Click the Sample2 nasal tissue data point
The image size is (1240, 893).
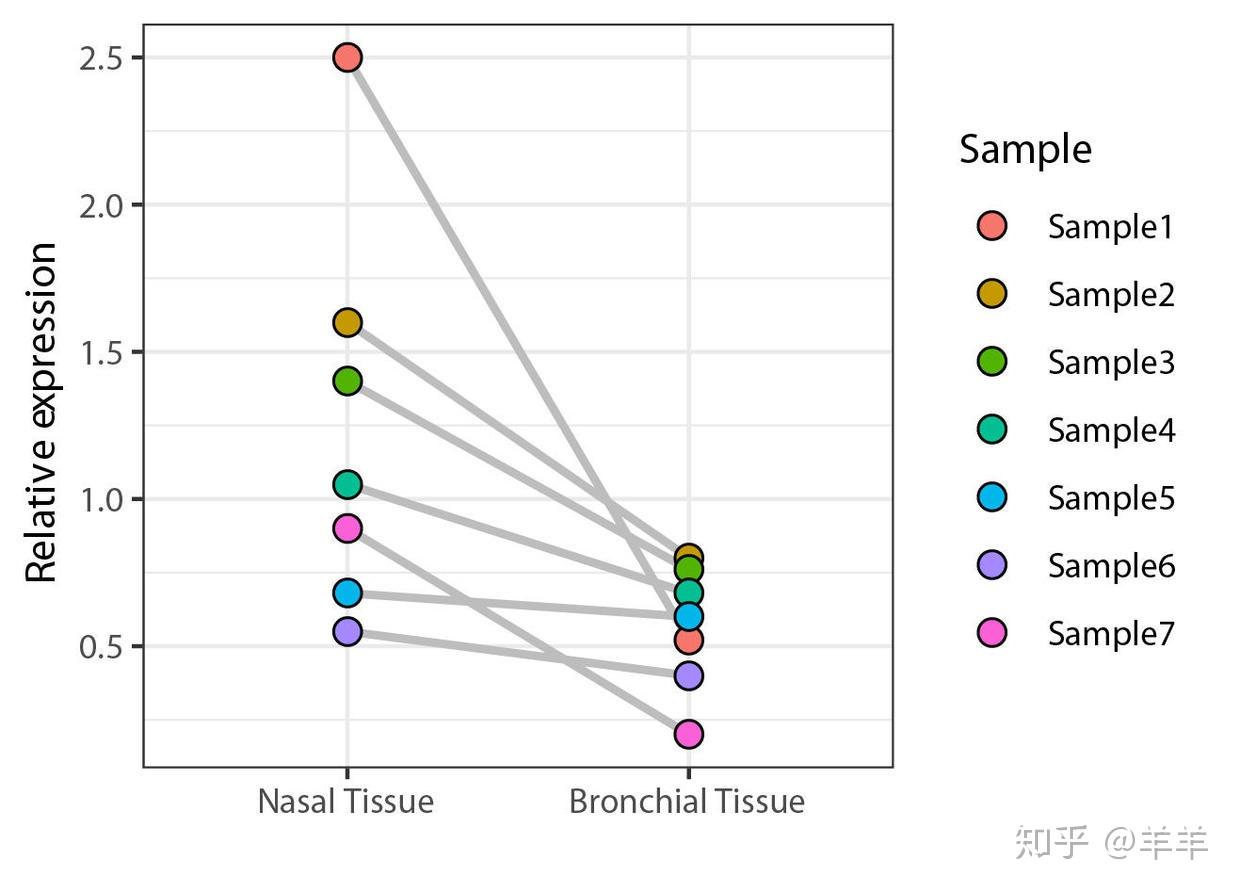[347, 322]
